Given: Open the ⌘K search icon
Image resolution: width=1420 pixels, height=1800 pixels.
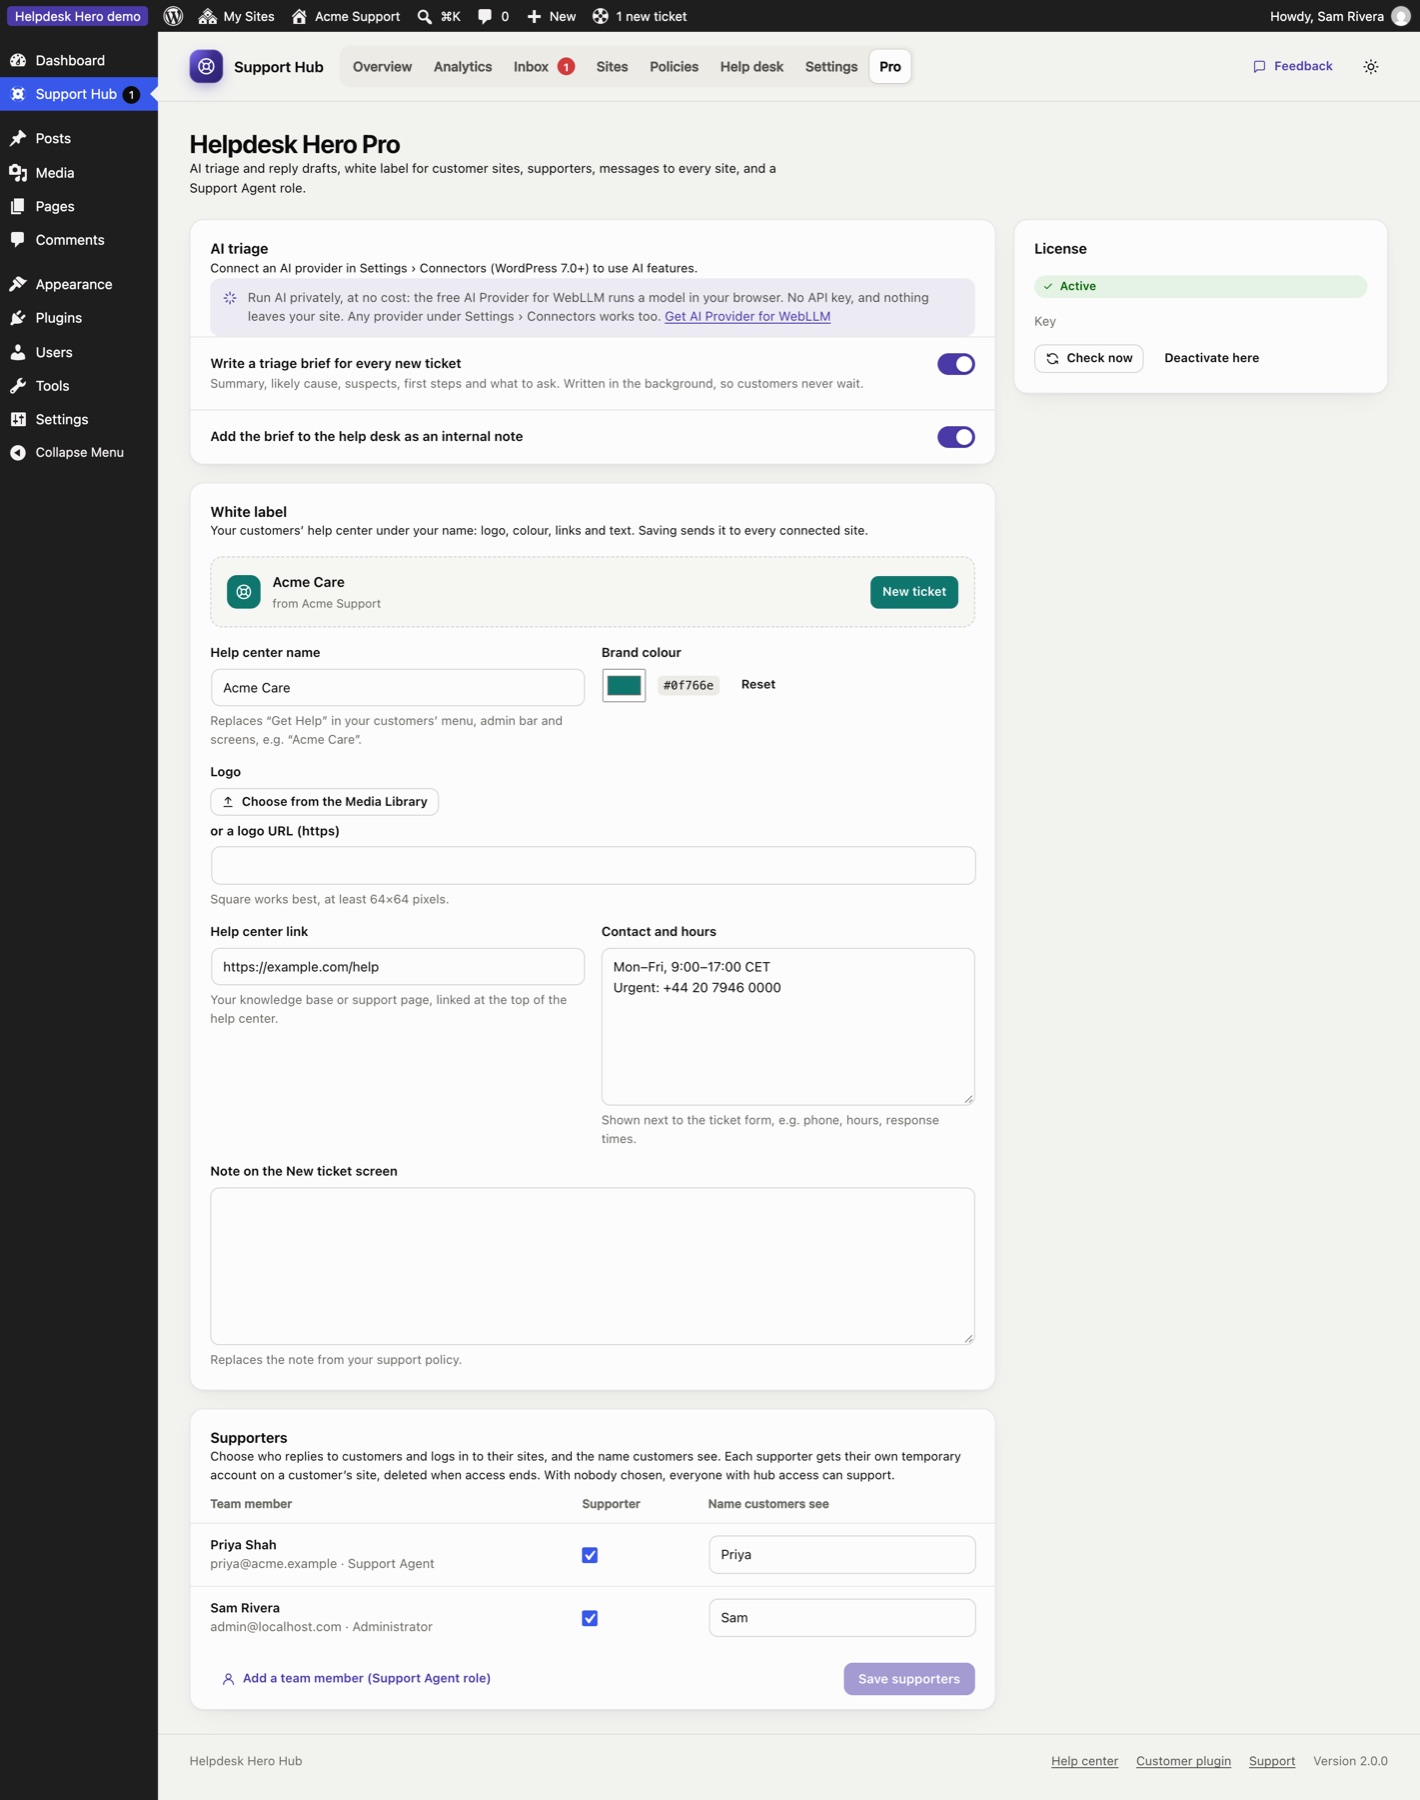Looking at the screenshot, I should pyautogui.click(x=439, y=16).
